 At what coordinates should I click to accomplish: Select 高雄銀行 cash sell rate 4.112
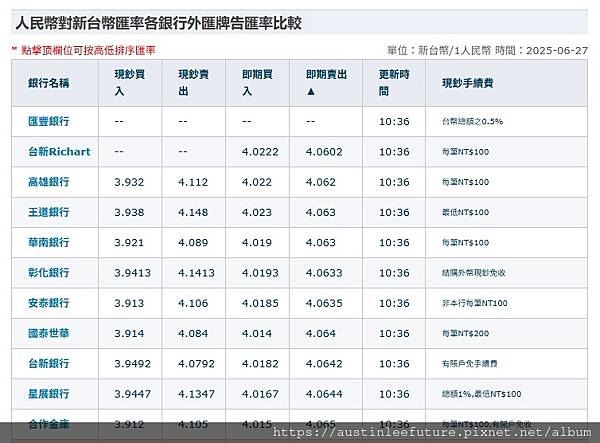(193, 182)
